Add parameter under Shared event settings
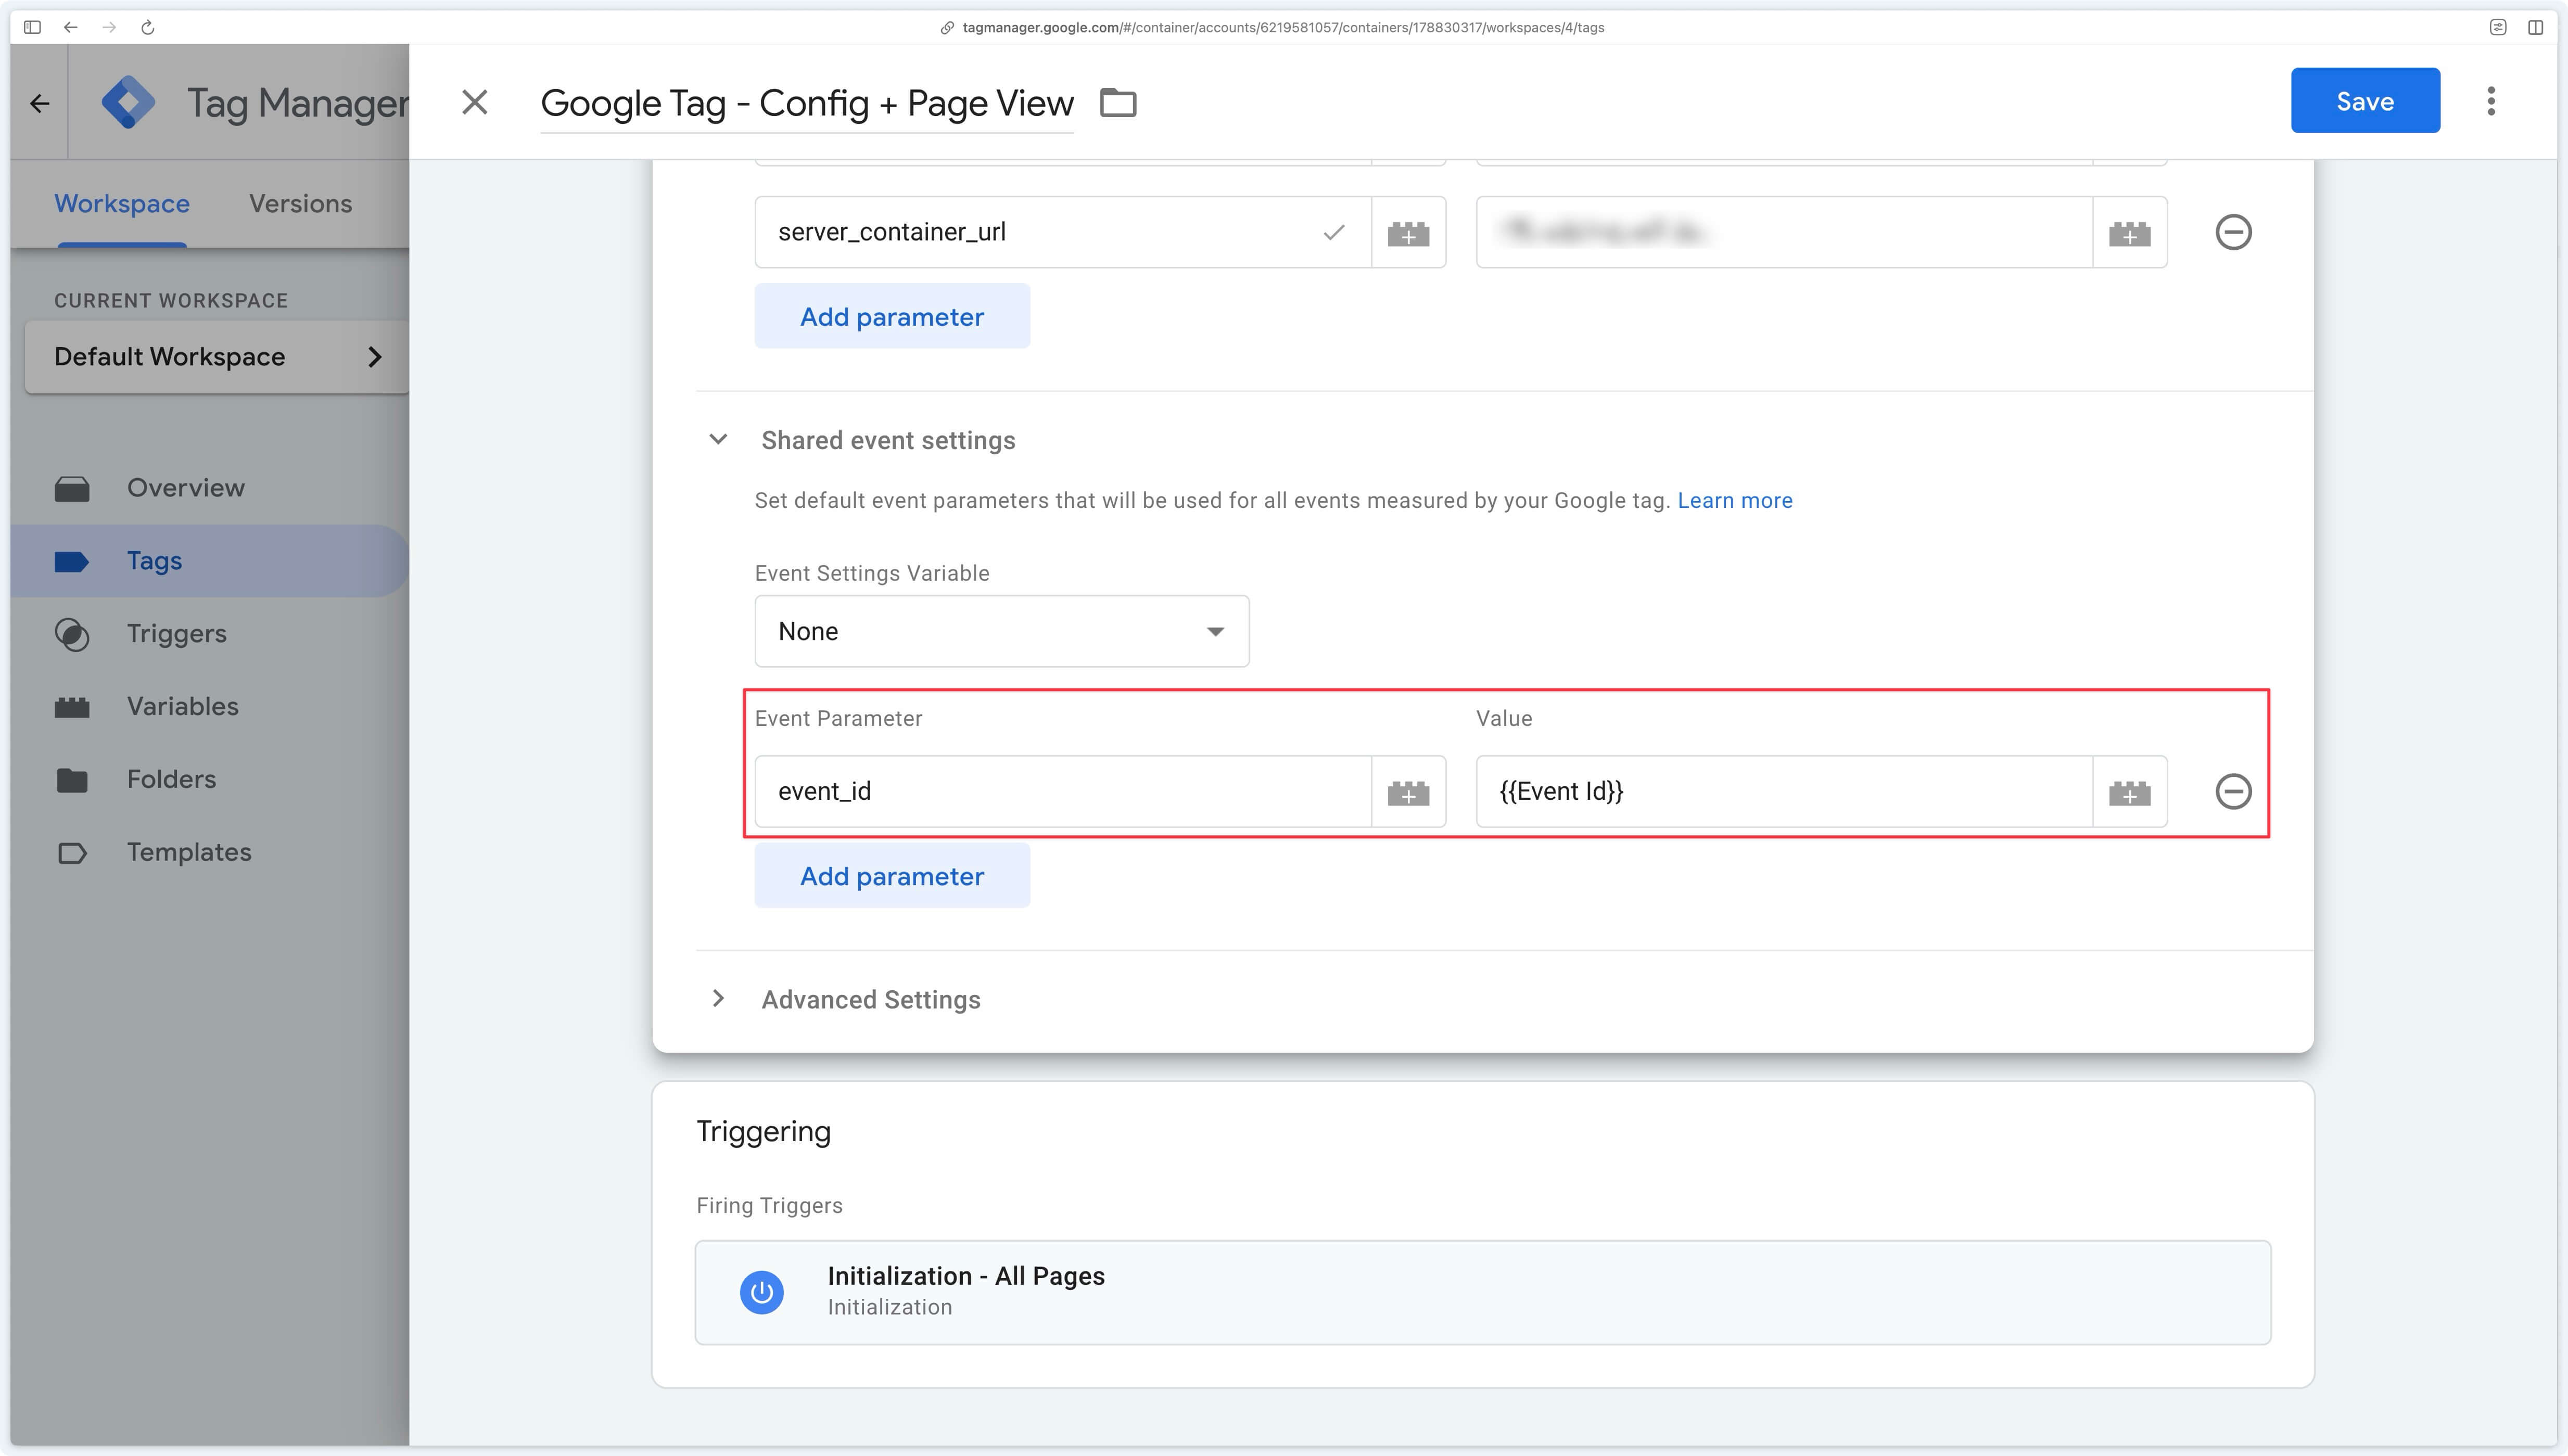Viewport: 2568px width, 1456px height. (892, 875)
